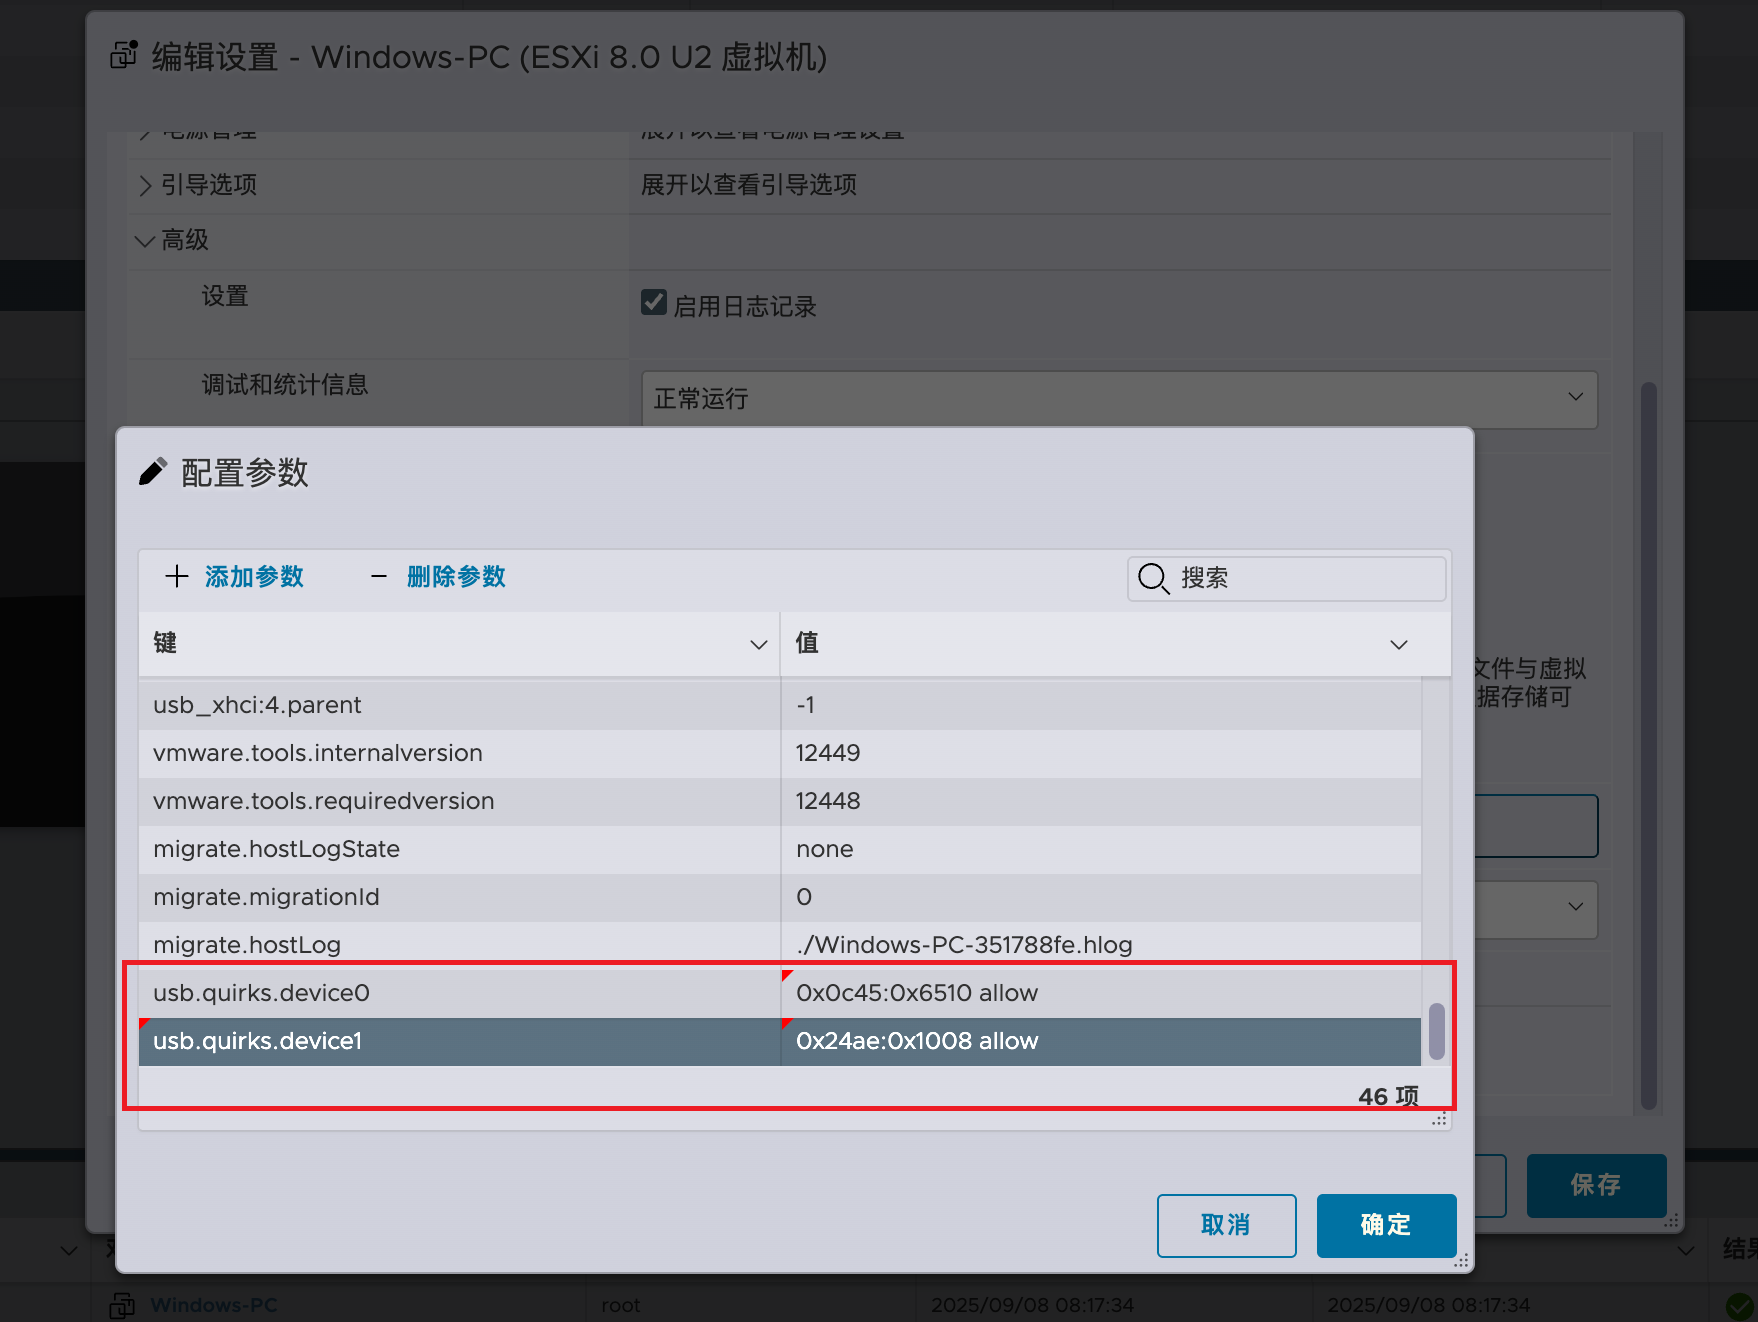The height and width of the screenshot is (1322, 1758).
Task: Open the 键 column filter dropdown
Action: coord(758,644)
